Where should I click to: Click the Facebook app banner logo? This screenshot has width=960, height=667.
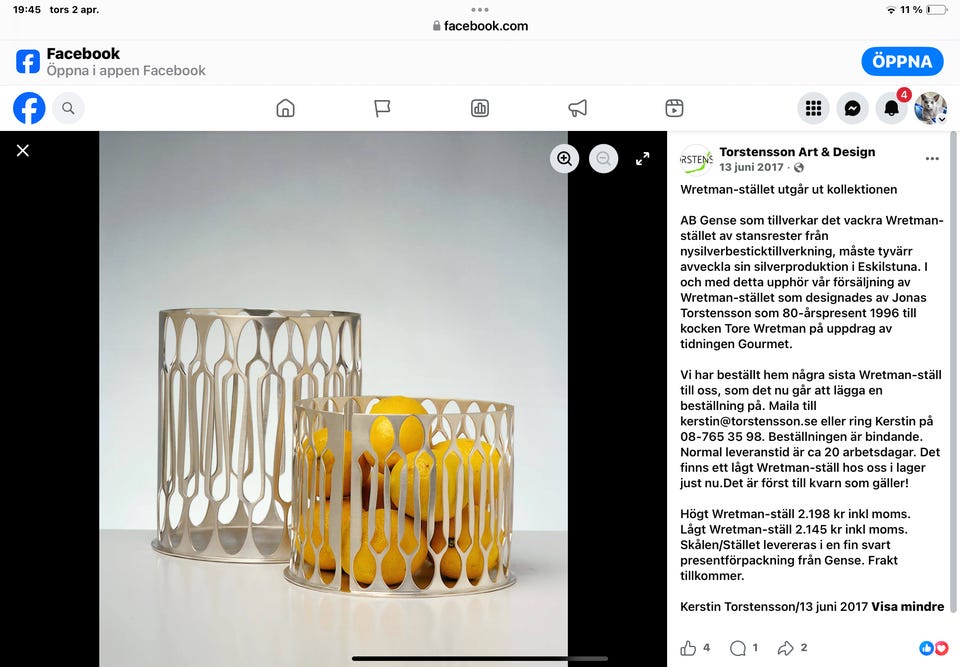[x=28, y=61]
